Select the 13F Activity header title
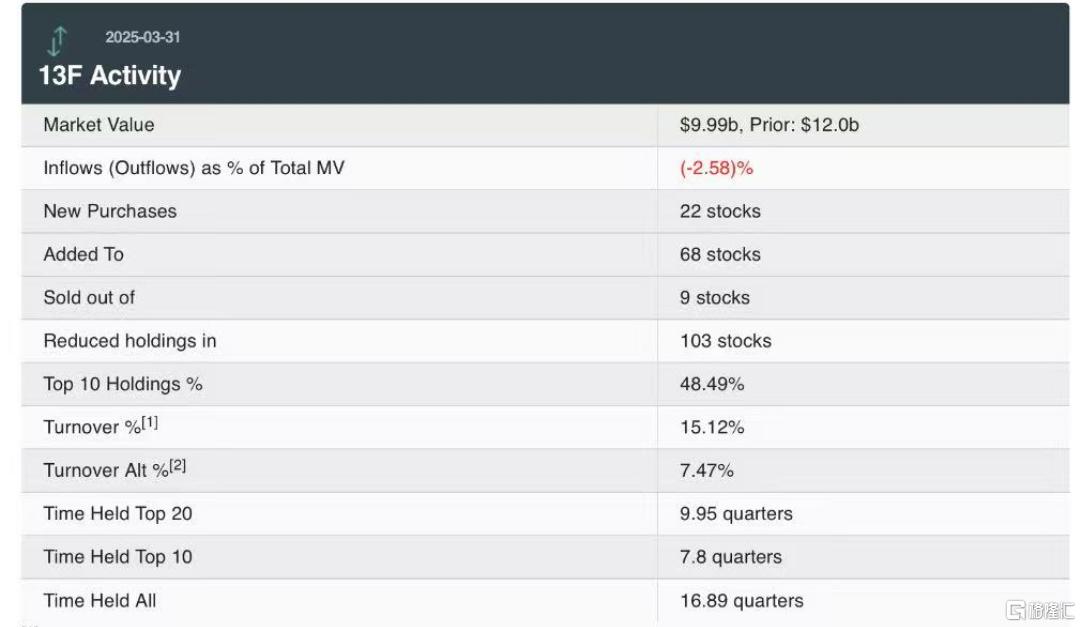 click(110, 75)
